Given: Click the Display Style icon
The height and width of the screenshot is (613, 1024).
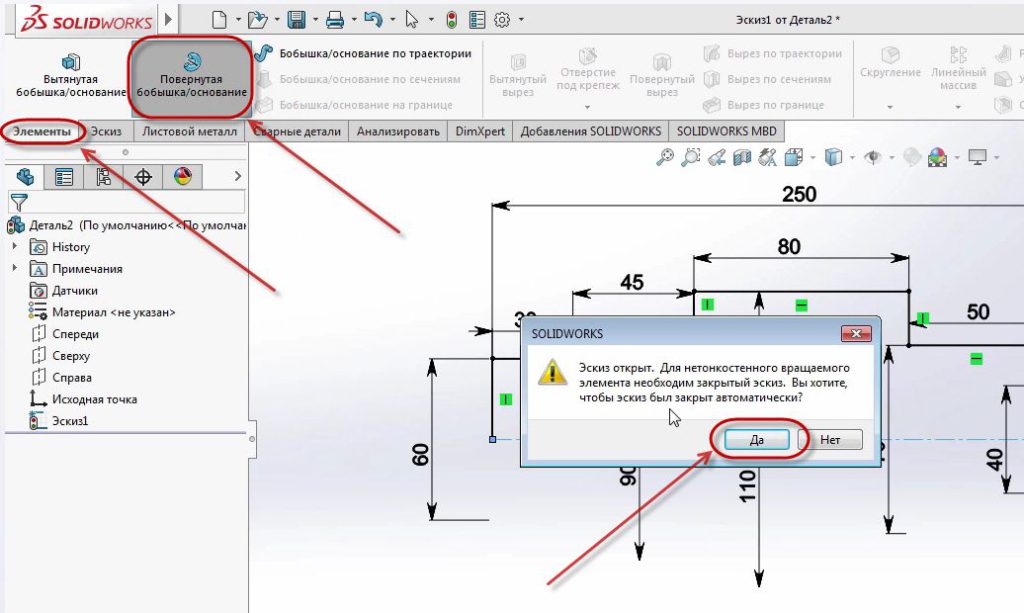Looking at the screenshot, I should point(833,157).
